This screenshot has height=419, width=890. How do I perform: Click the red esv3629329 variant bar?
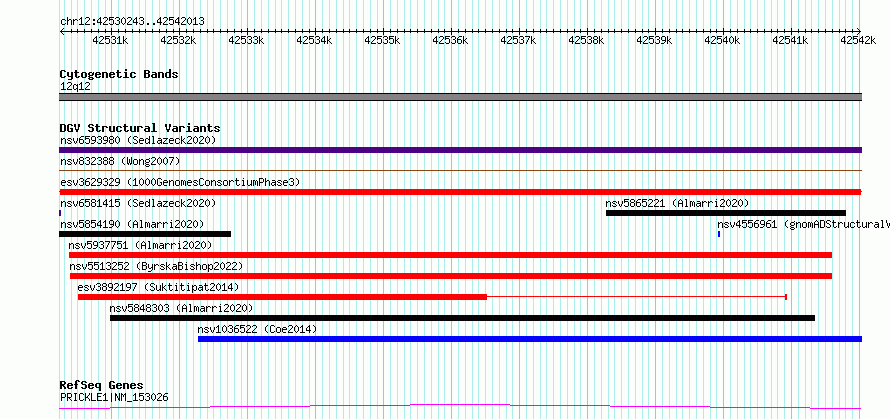coord(460,192)
